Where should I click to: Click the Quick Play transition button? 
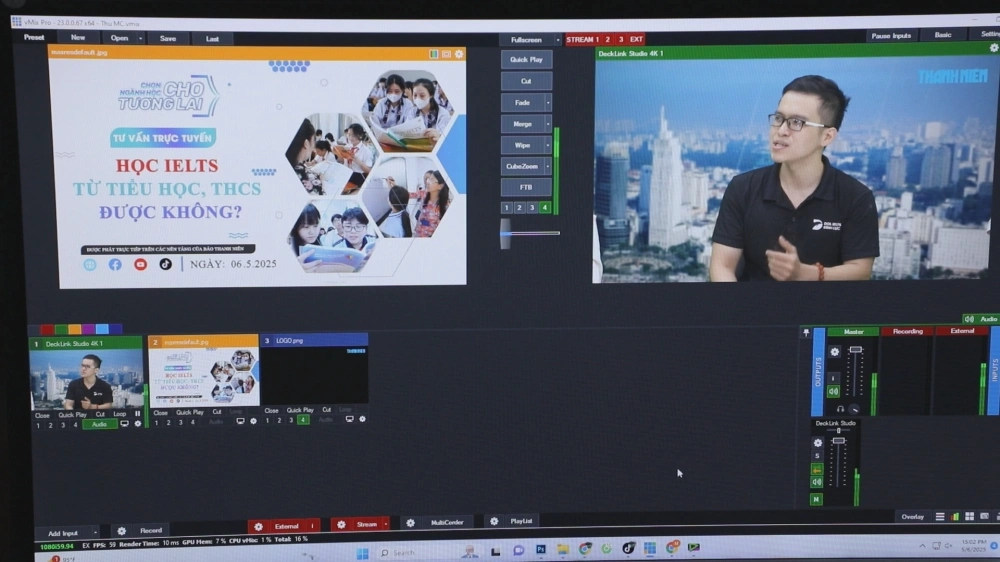pyautogui.click(x=526, y=59)
